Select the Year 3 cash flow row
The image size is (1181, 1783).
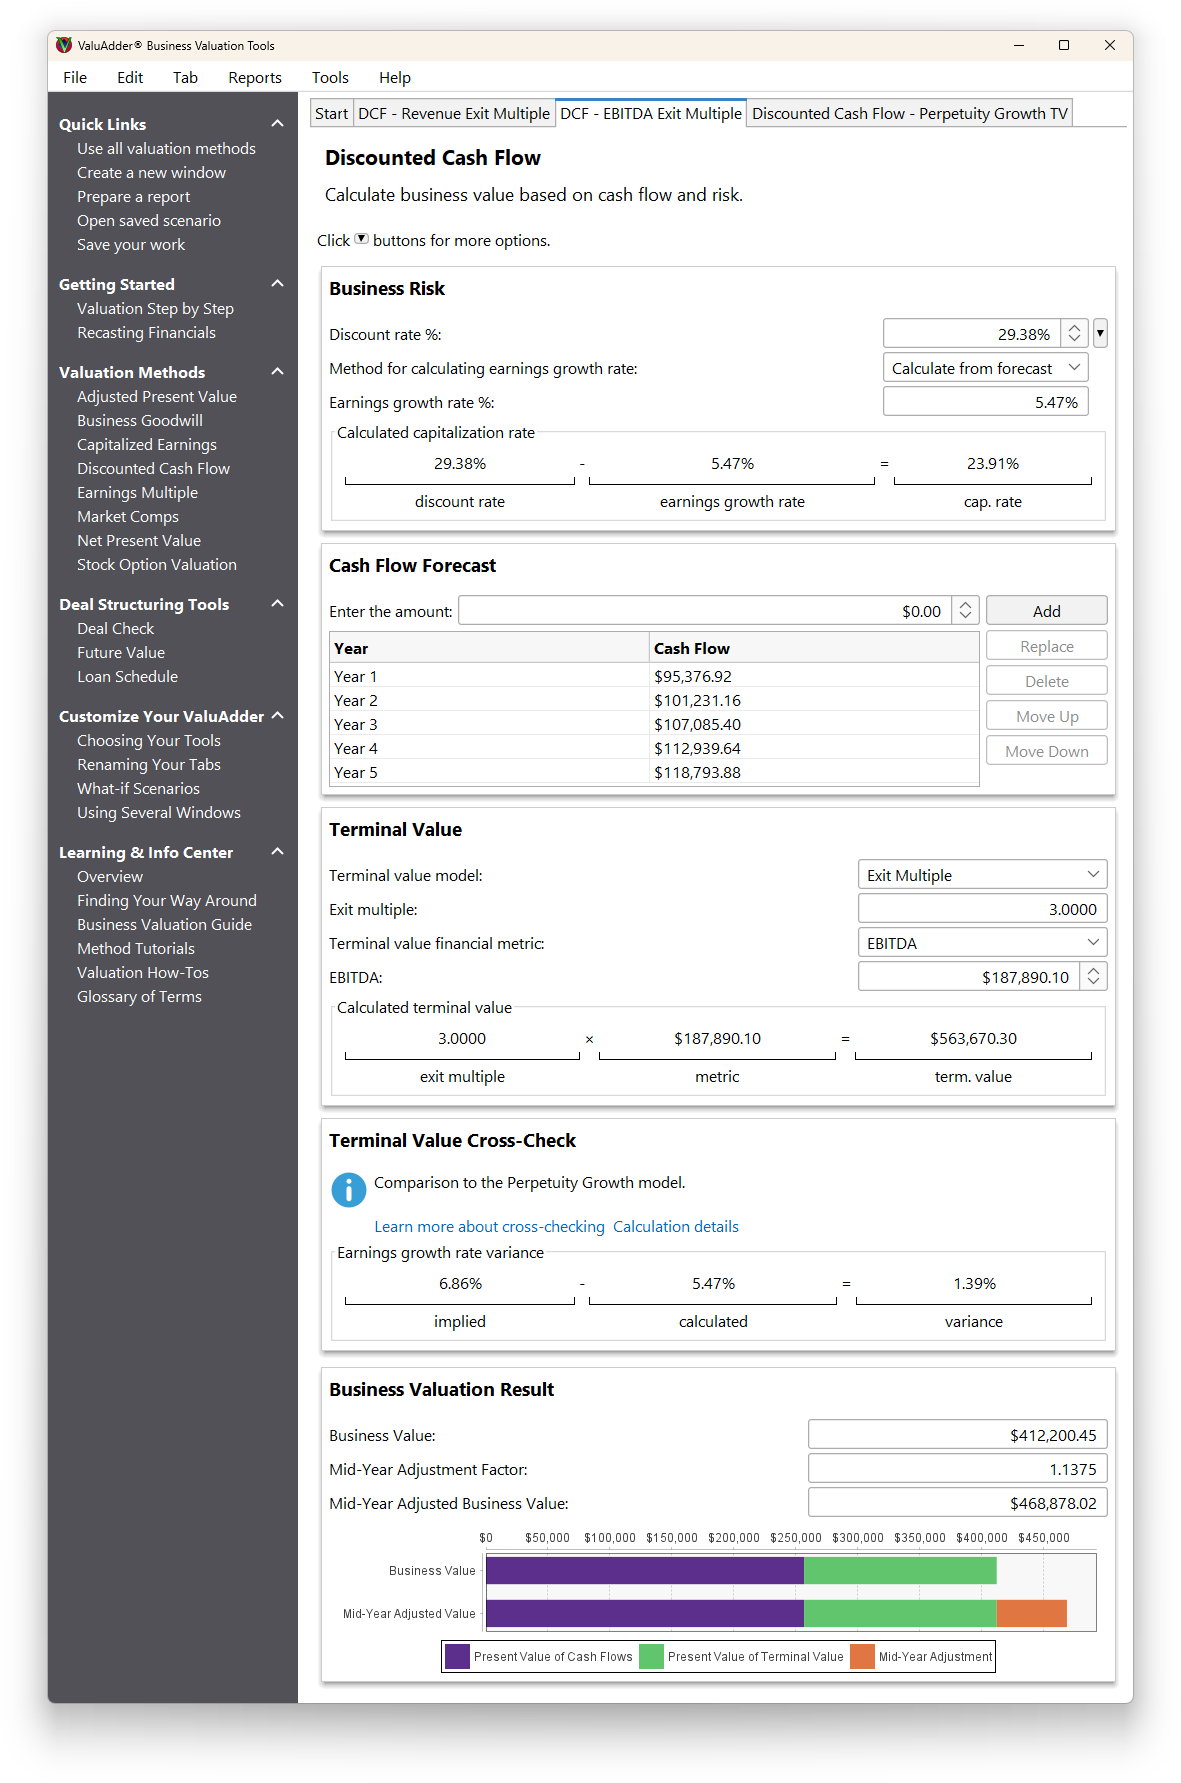(x=654, y=724)
